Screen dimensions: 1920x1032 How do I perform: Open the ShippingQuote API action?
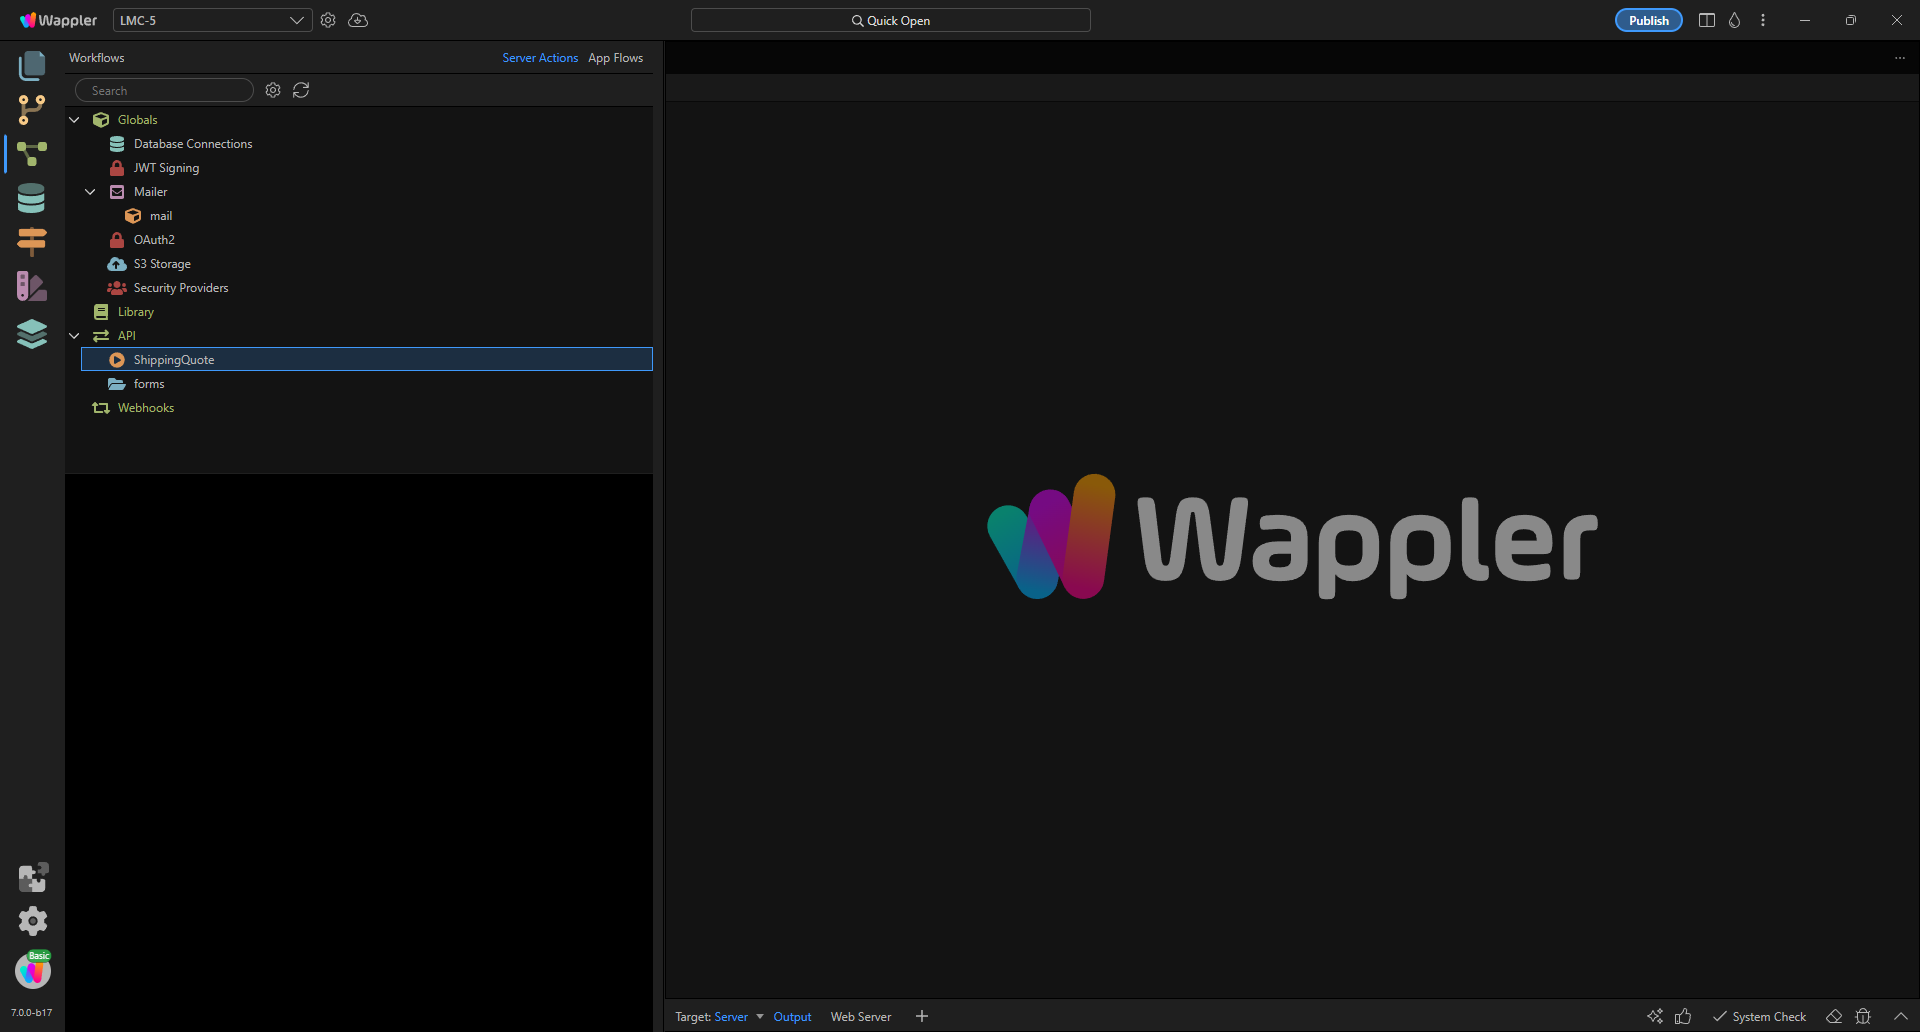[366, 359]
